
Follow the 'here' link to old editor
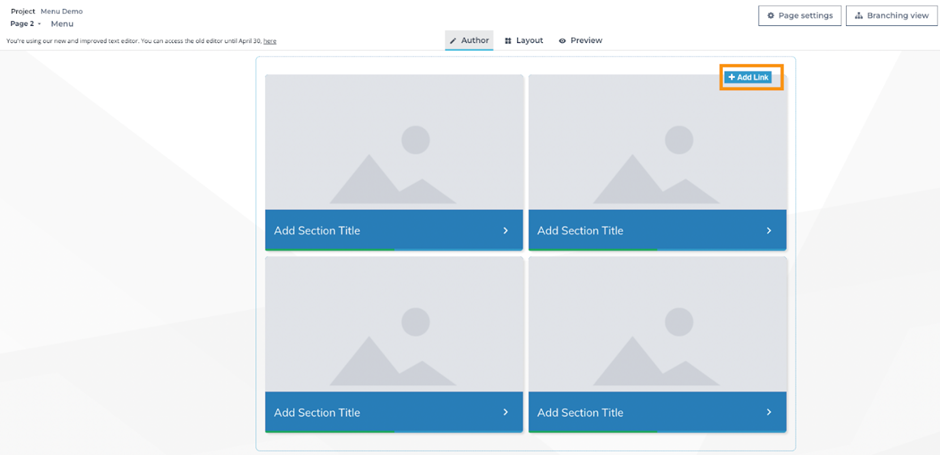point(270,41)
